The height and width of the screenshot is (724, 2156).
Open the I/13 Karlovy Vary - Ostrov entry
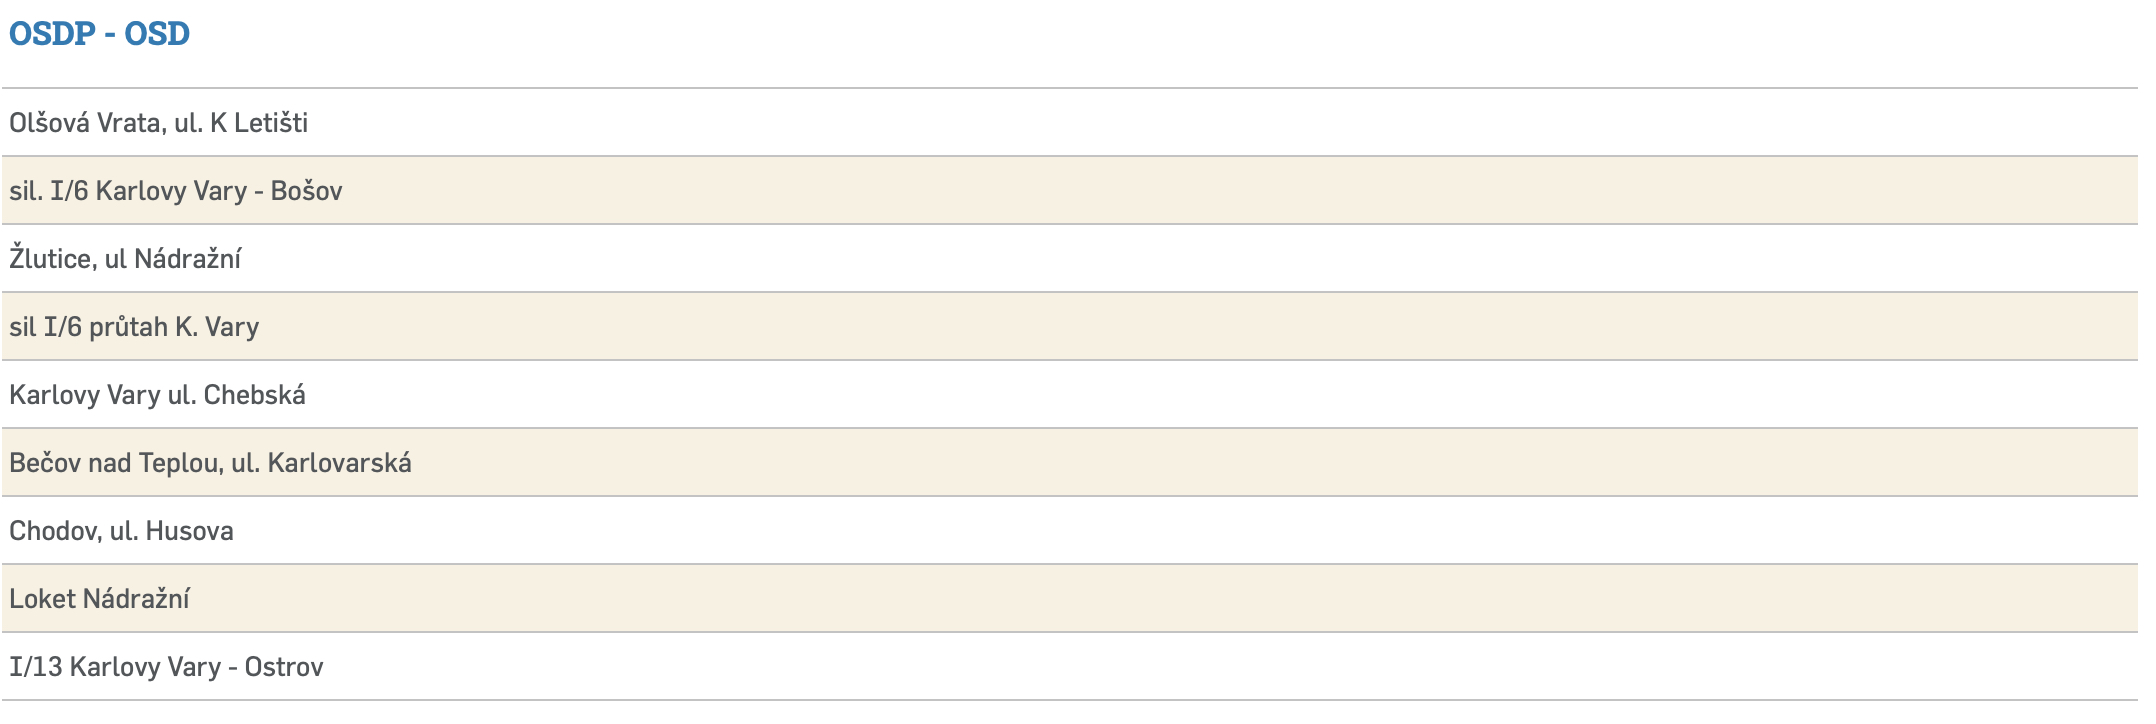(166, 667)
